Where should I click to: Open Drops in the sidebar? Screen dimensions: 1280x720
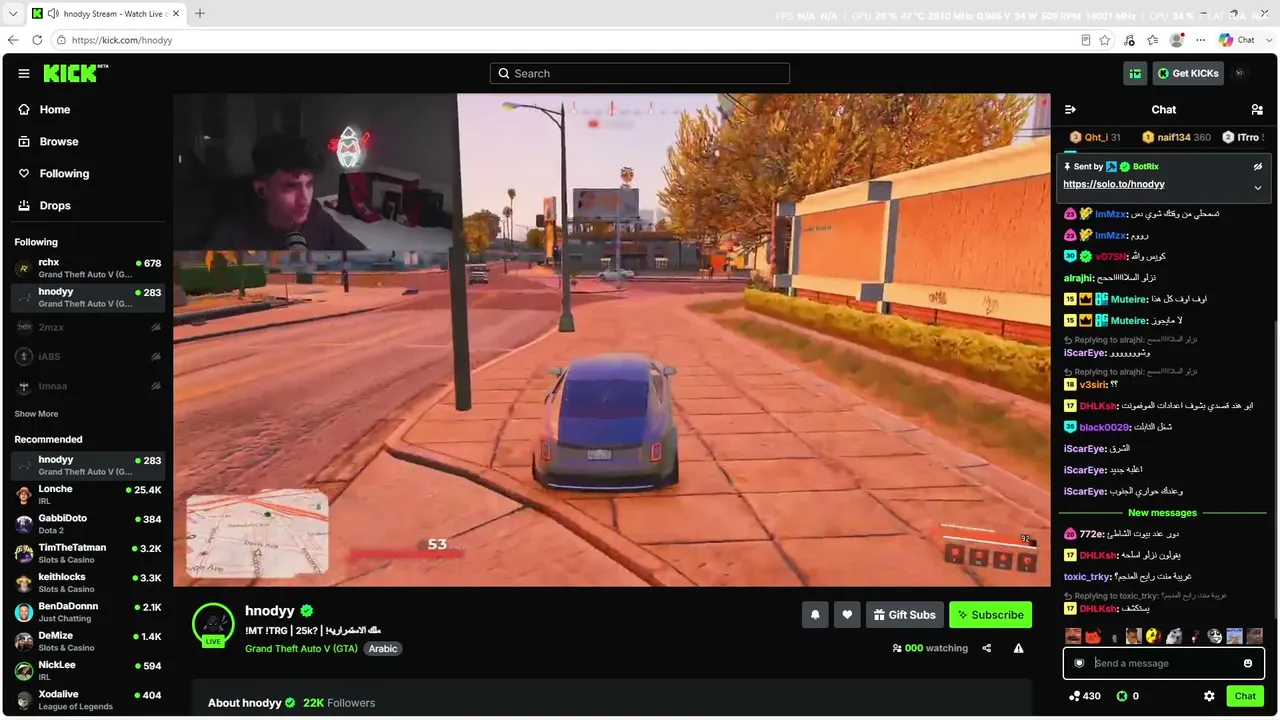pos(87,206)
